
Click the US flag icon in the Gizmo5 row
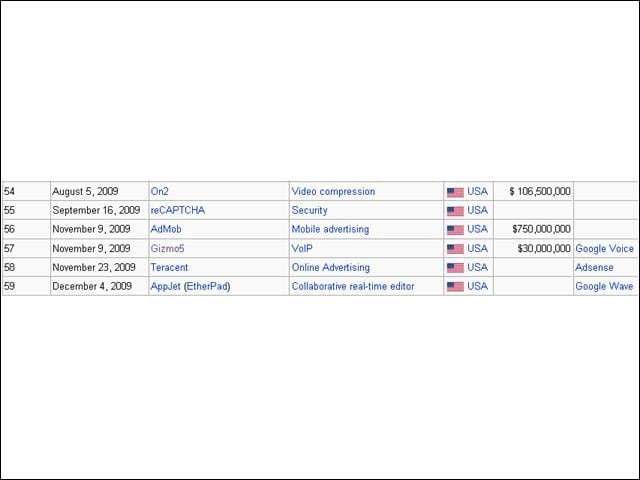pos(455,249)
